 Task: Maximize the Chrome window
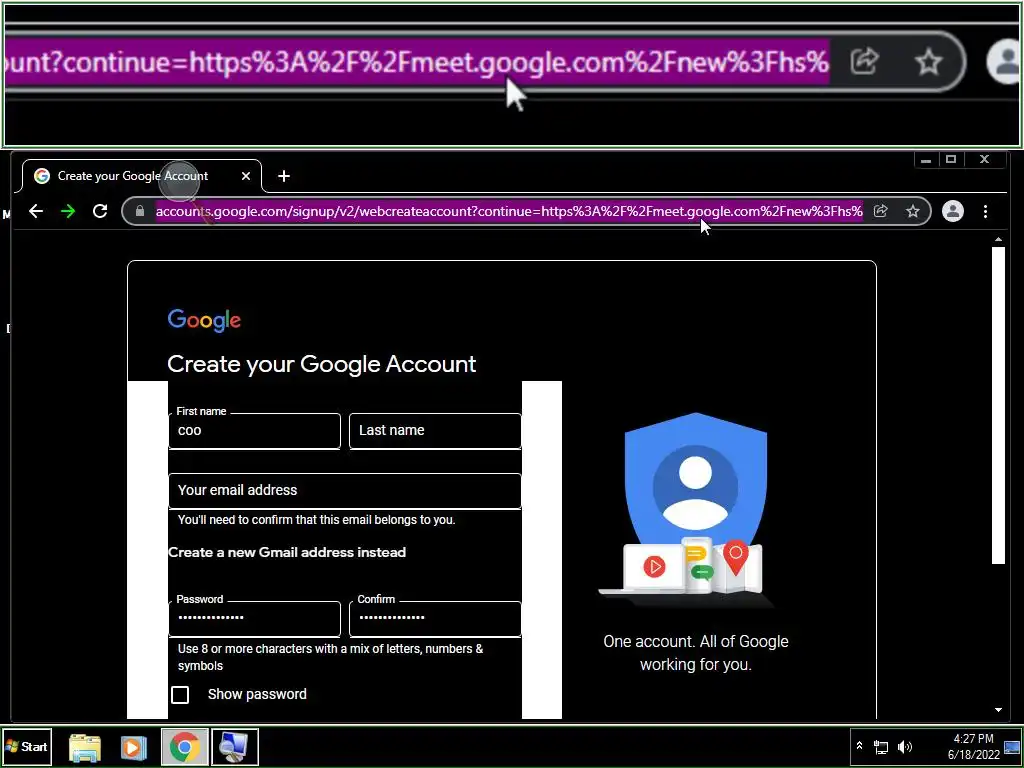coord(951,159)
